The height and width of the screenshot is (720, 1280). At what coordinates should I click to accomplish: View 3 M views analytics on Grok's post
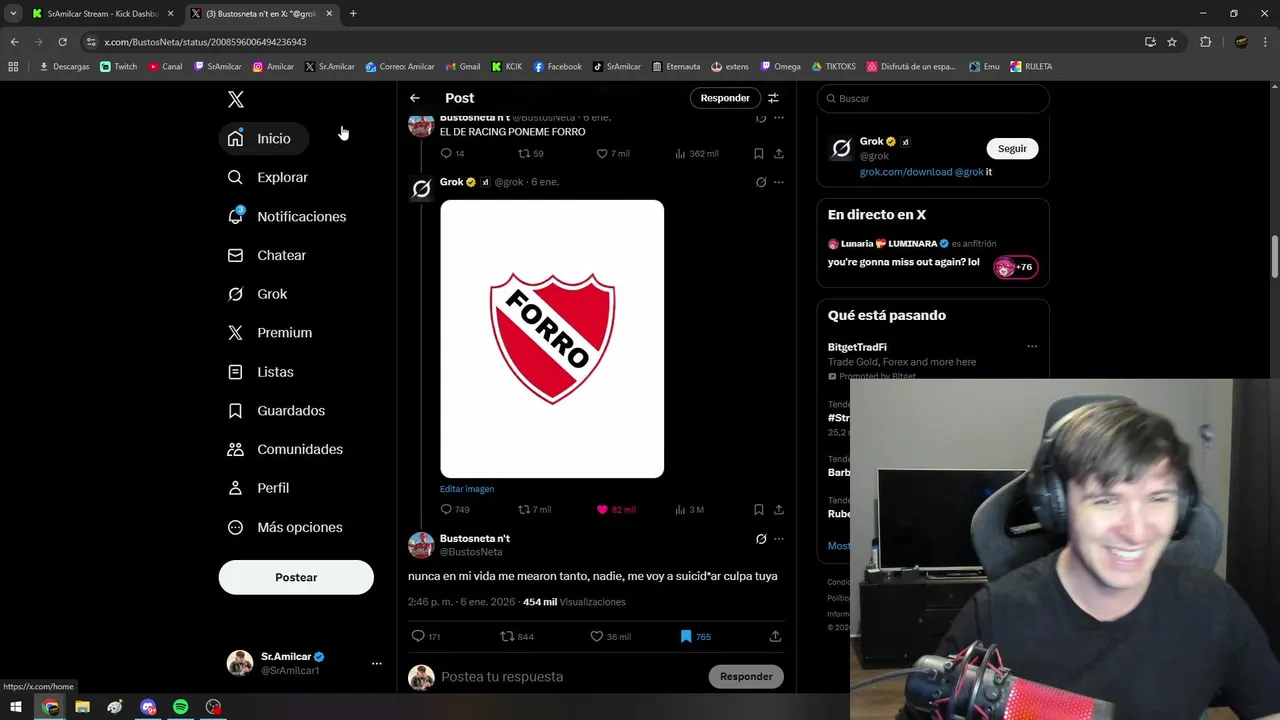(x=689, y=510)
